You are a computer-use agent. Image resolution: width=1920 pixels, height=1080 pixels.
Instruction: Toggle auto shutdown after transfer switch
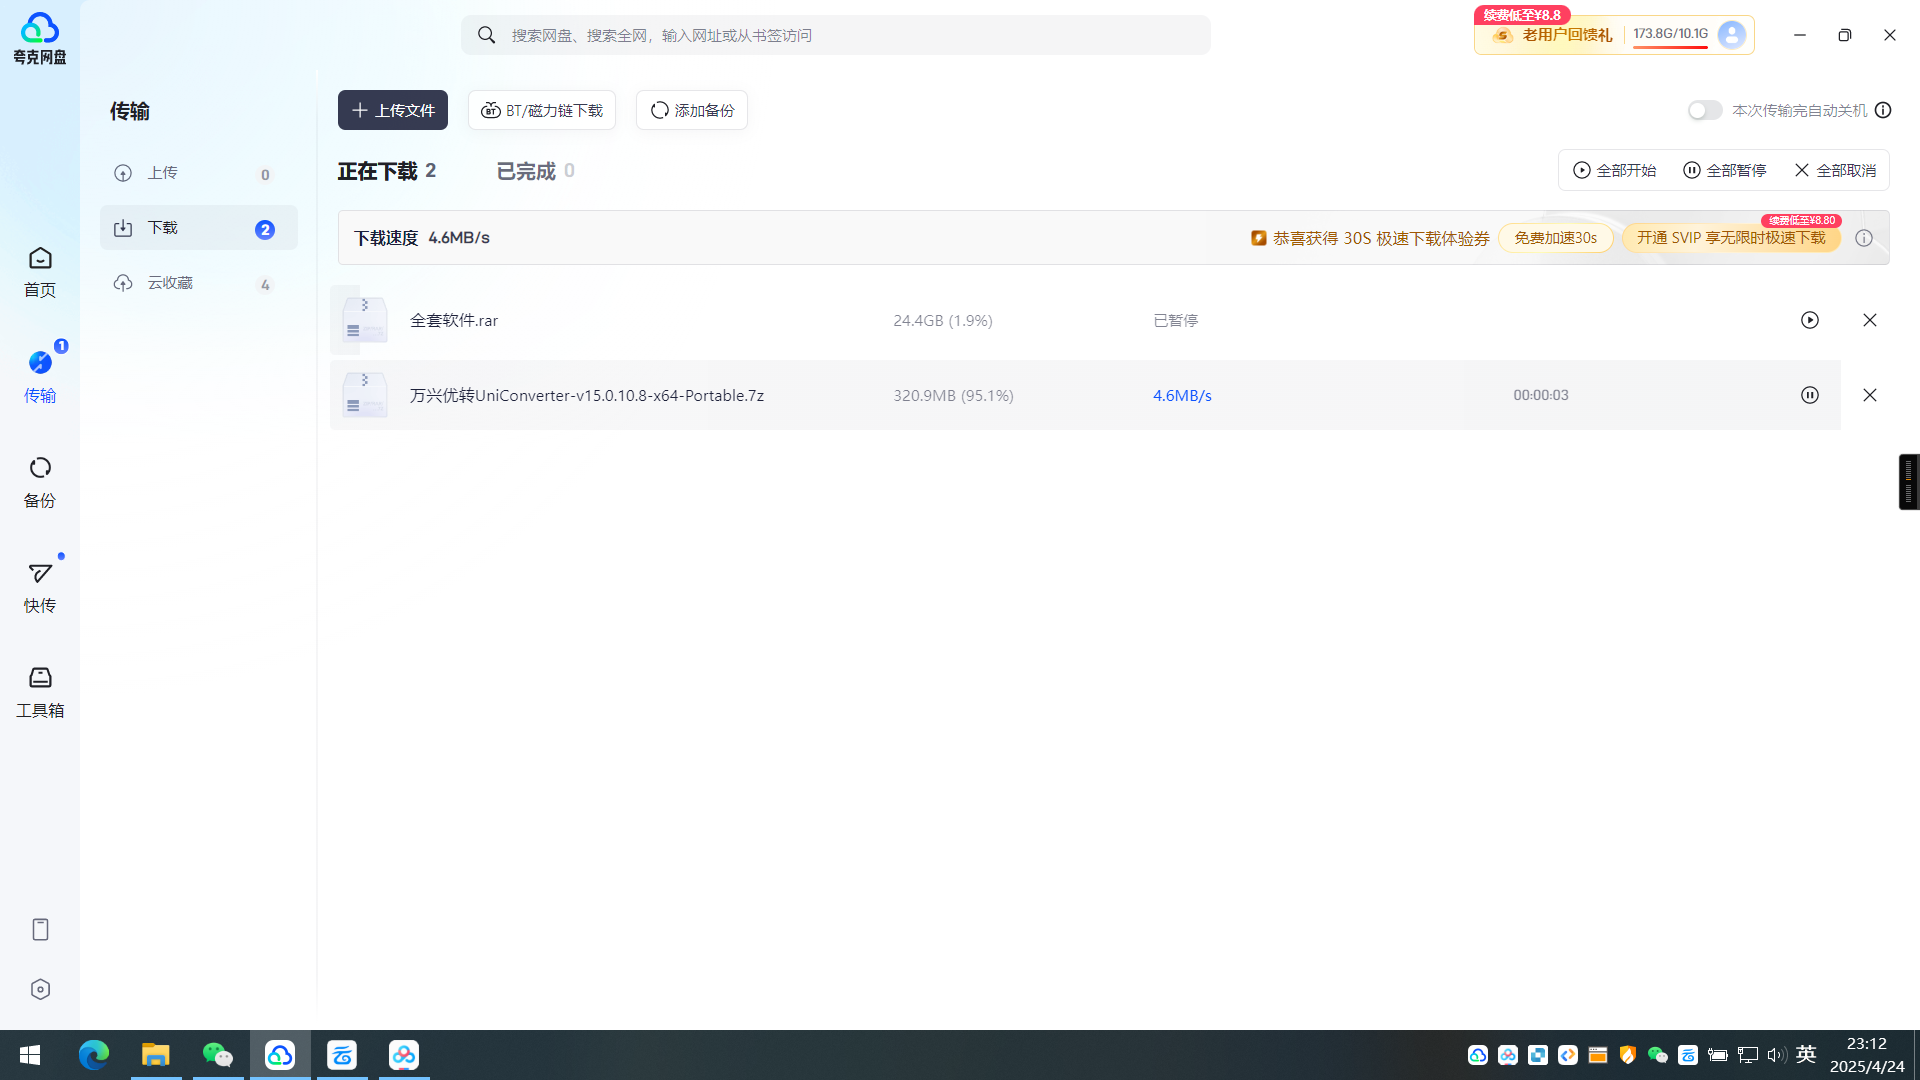pos(1705,110)
